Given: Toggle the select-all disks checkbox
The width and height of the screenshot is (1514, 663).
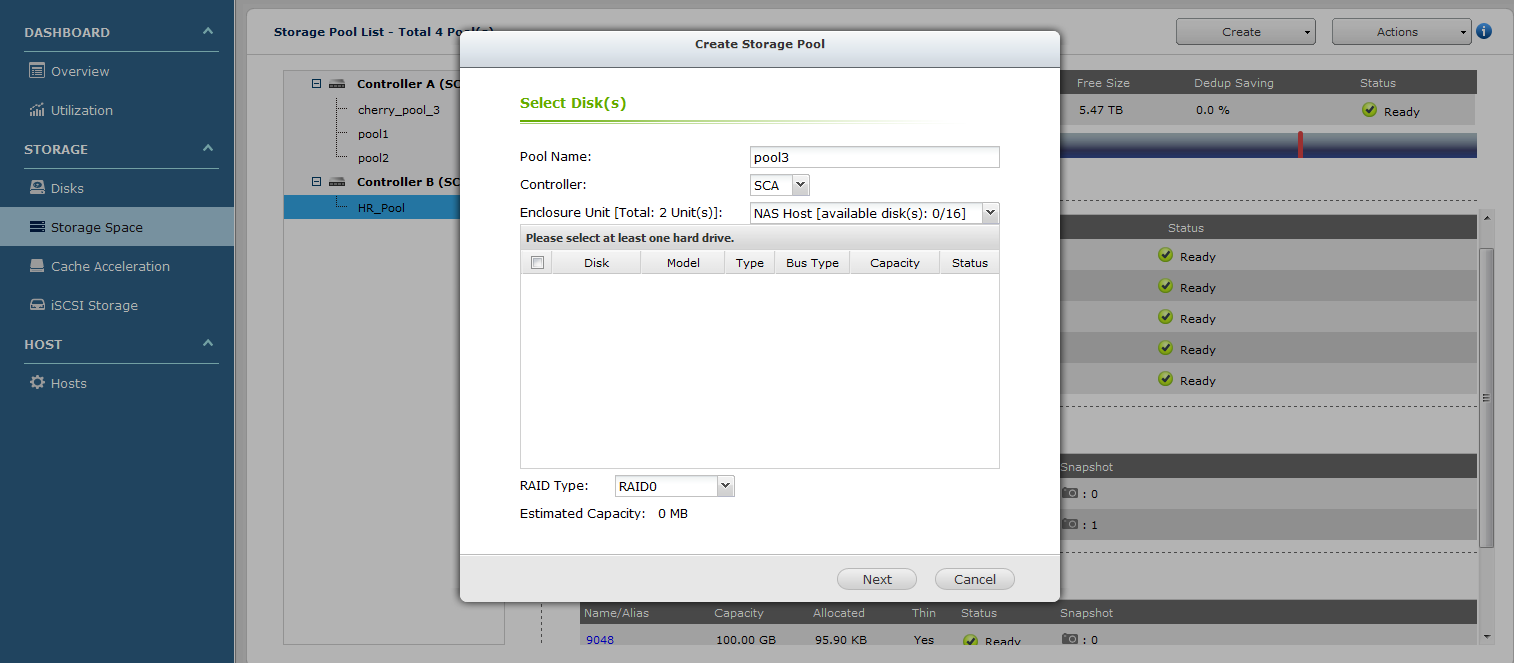Looking at the screenshot, I should click(537, 263).
